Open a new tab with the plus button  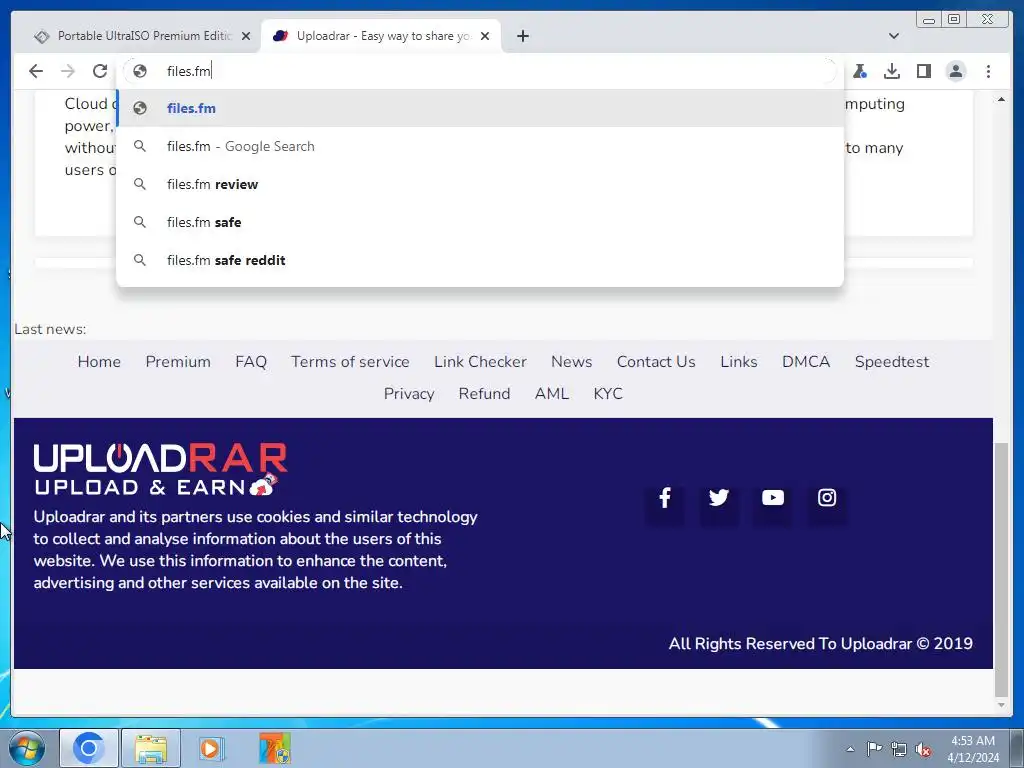tap(522, 36)
